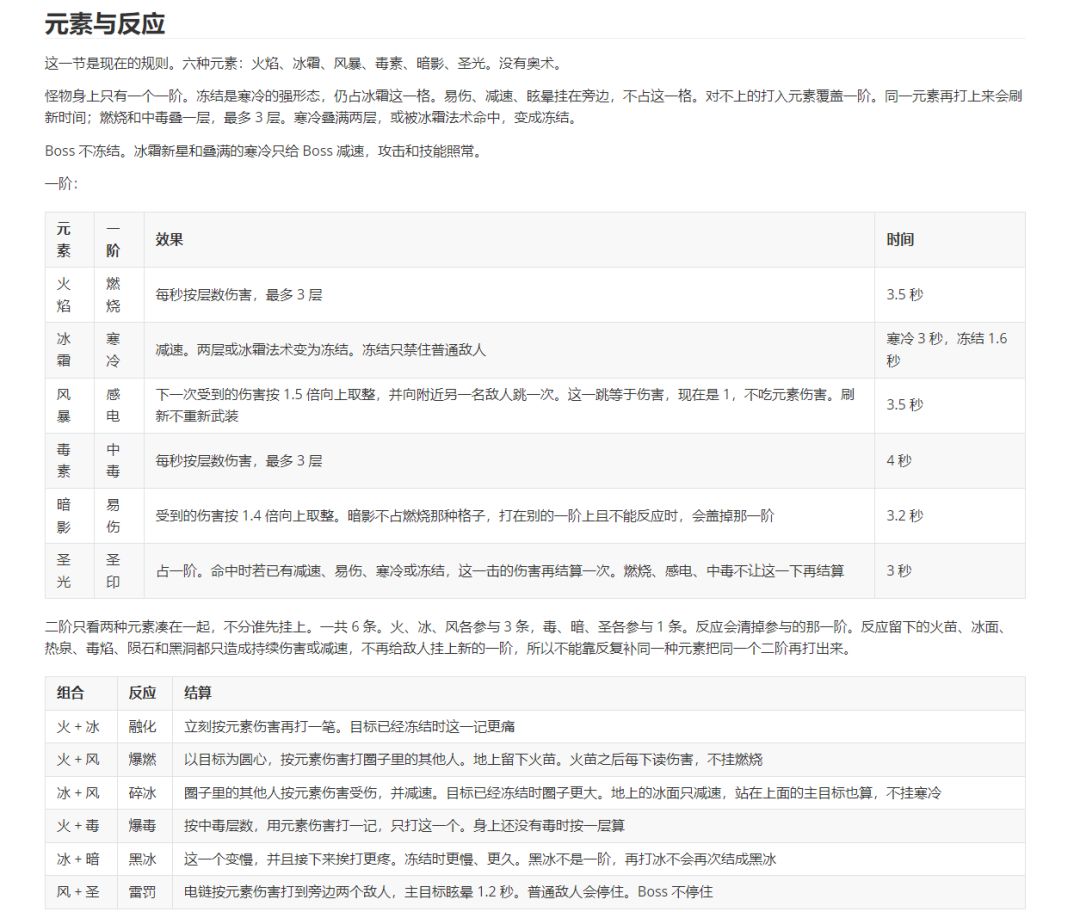Click the cell "寒冷 3 秒，冻结 1.6 秒"
The image size is (1080, 918).
pyautogui.click(x=950, y=350)
